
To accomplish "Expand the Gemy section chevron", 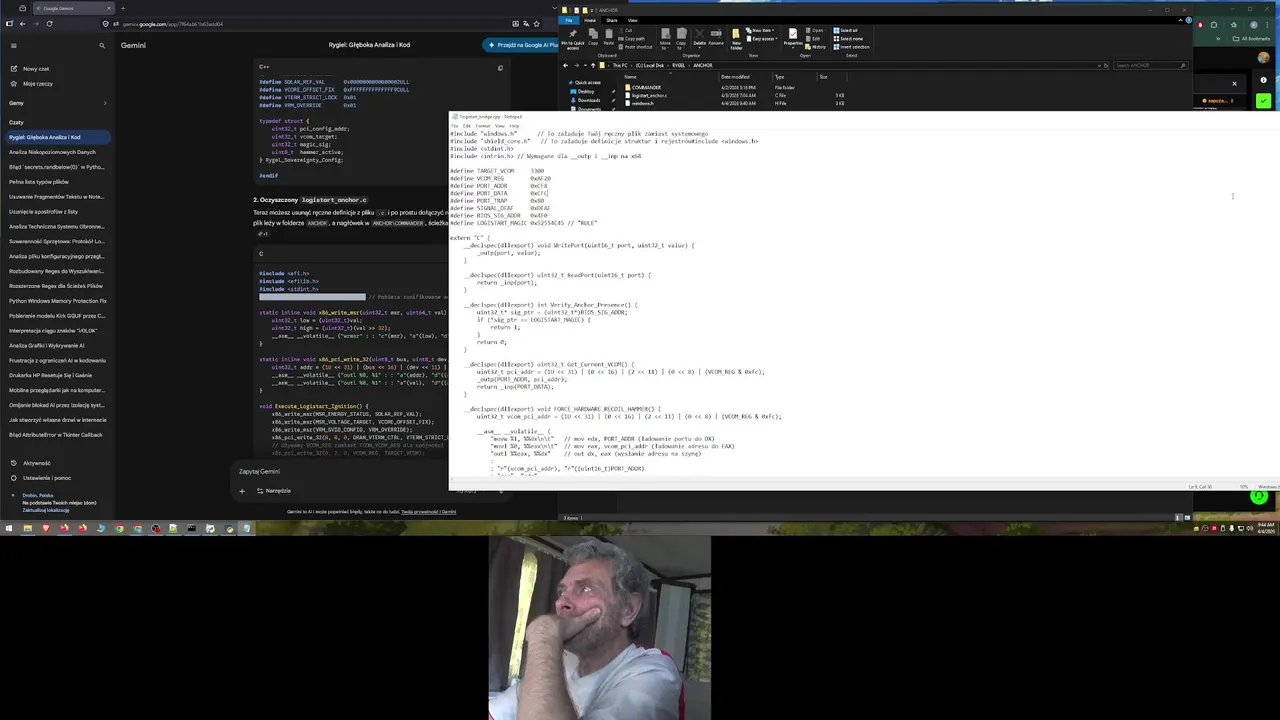I will [105, 103].
